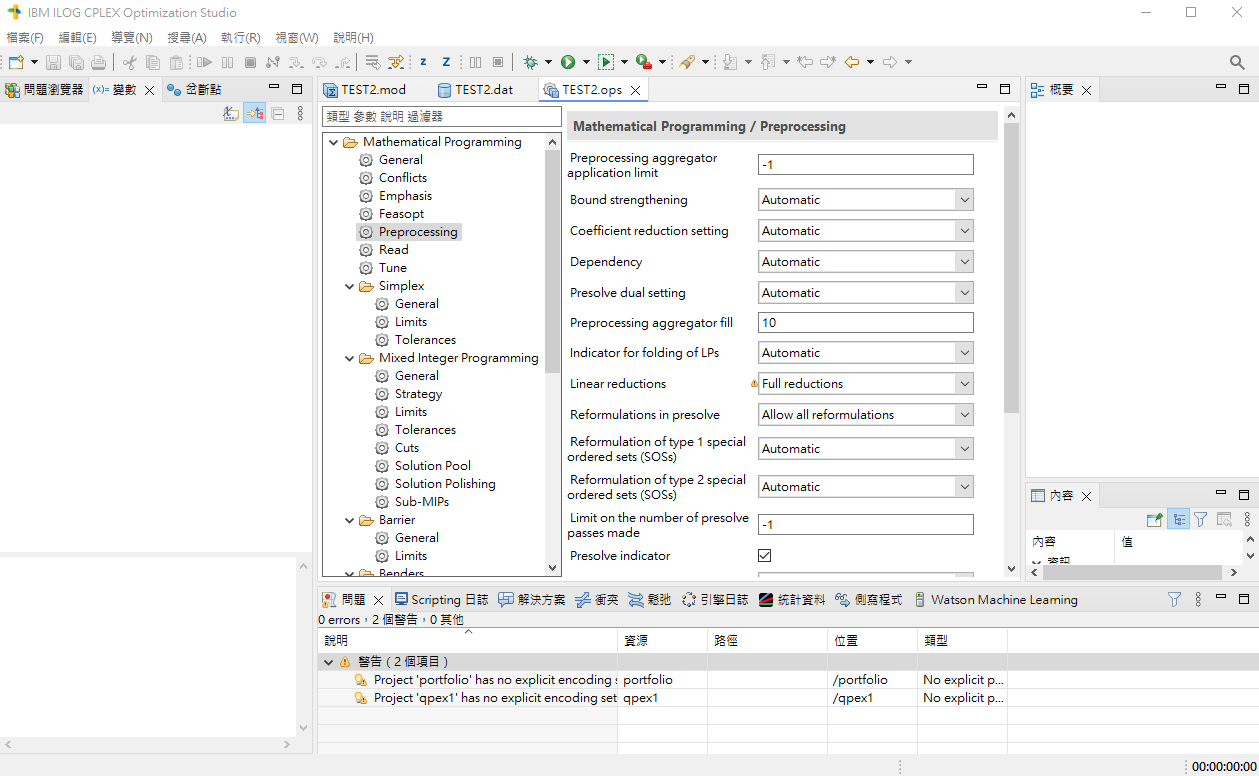Toggle the logical structure button in 變數 panel
Image resolution: width=1259 pixels, height=776 pixels.
tap(254, 114)
